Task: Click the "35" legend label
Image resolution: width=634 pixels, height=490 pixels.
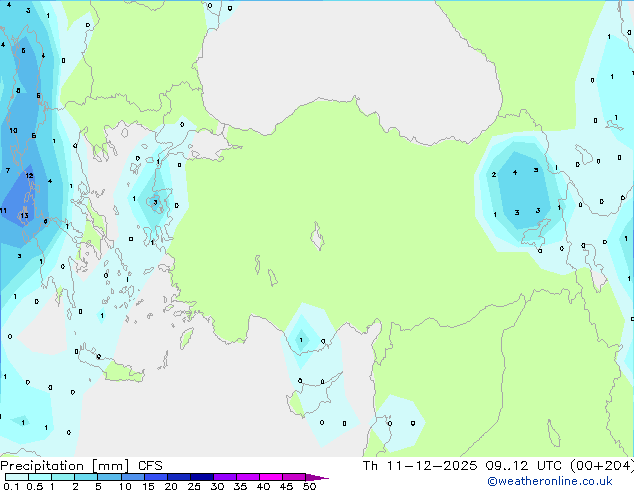Action: (240, 486)
